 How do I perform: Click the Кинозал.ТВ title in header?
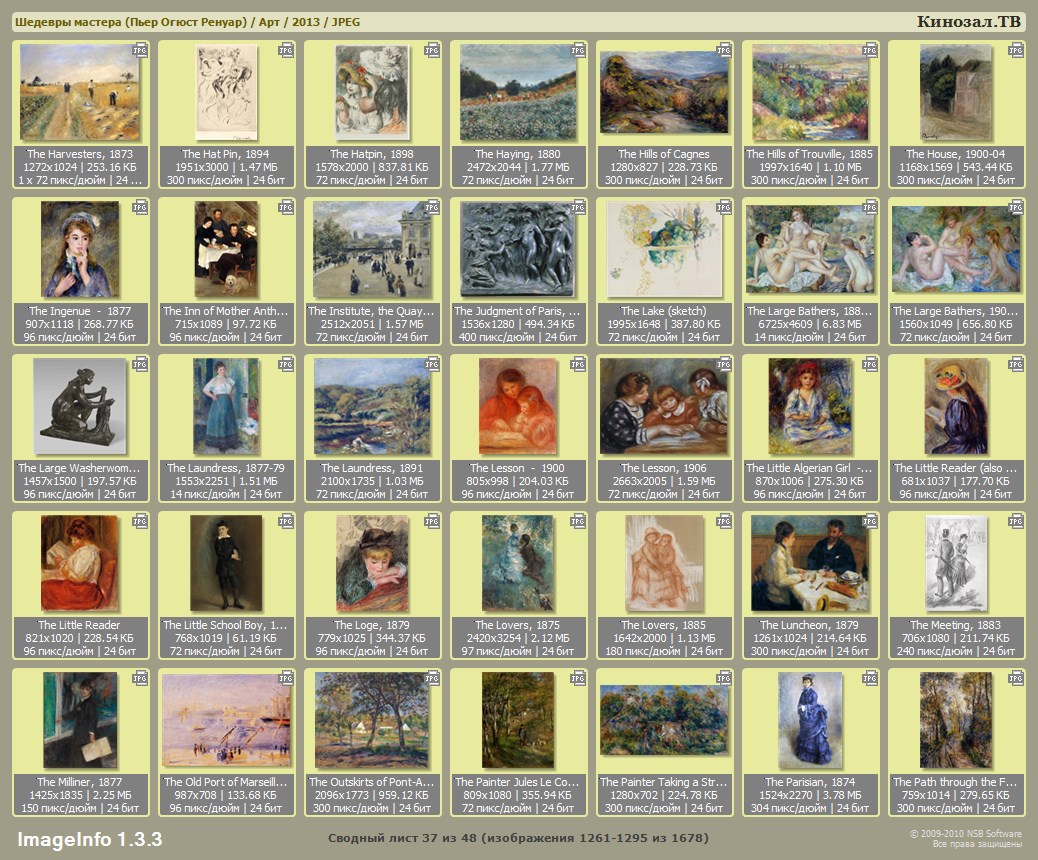[x=968, y=21]
